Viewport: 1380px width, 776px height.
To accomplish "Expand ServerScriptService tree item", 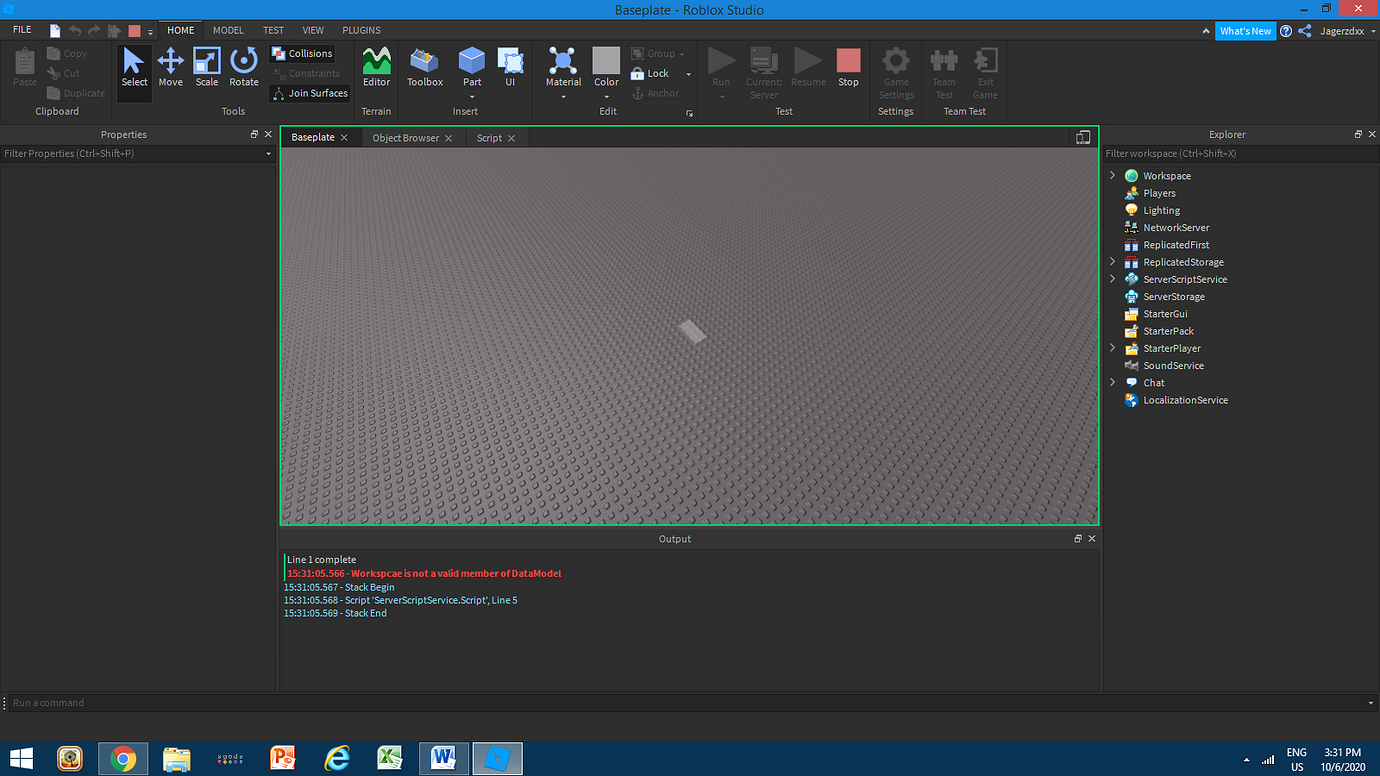I will pos(1112,279).
